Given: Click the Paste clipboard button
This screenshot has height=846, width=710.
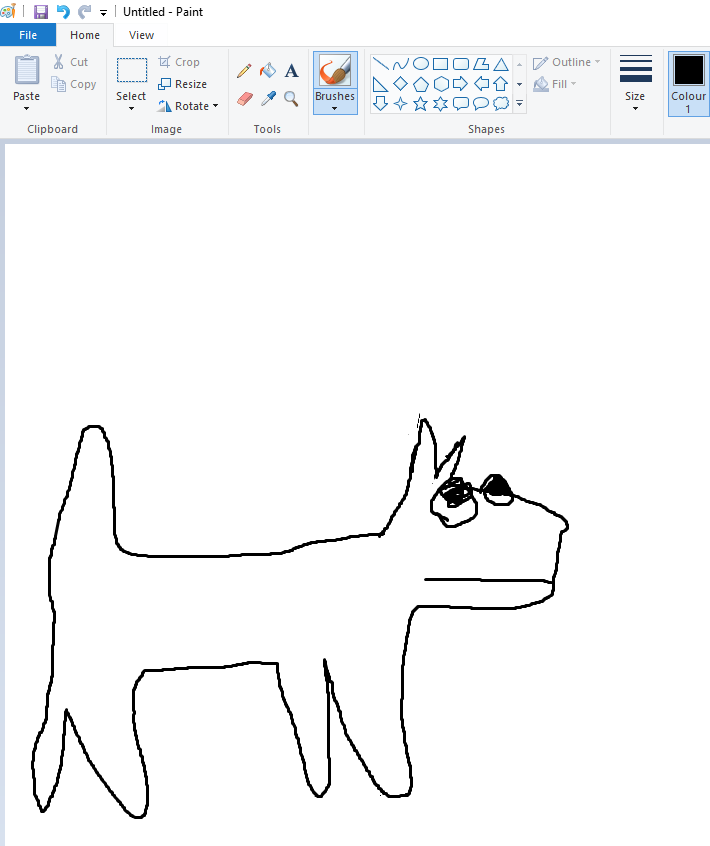Looking at the screenshot, I should [26, 71].
